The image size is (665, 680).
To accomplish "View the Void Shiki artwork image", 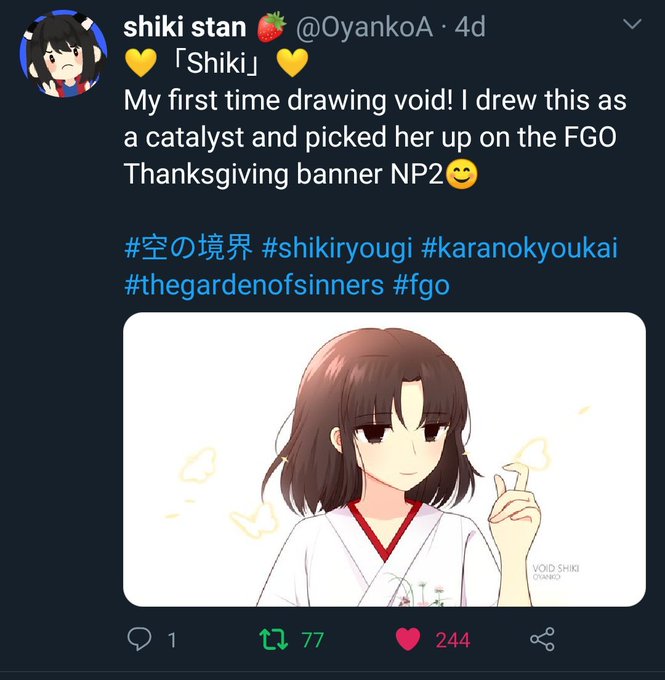I will (x=384, y=459).
